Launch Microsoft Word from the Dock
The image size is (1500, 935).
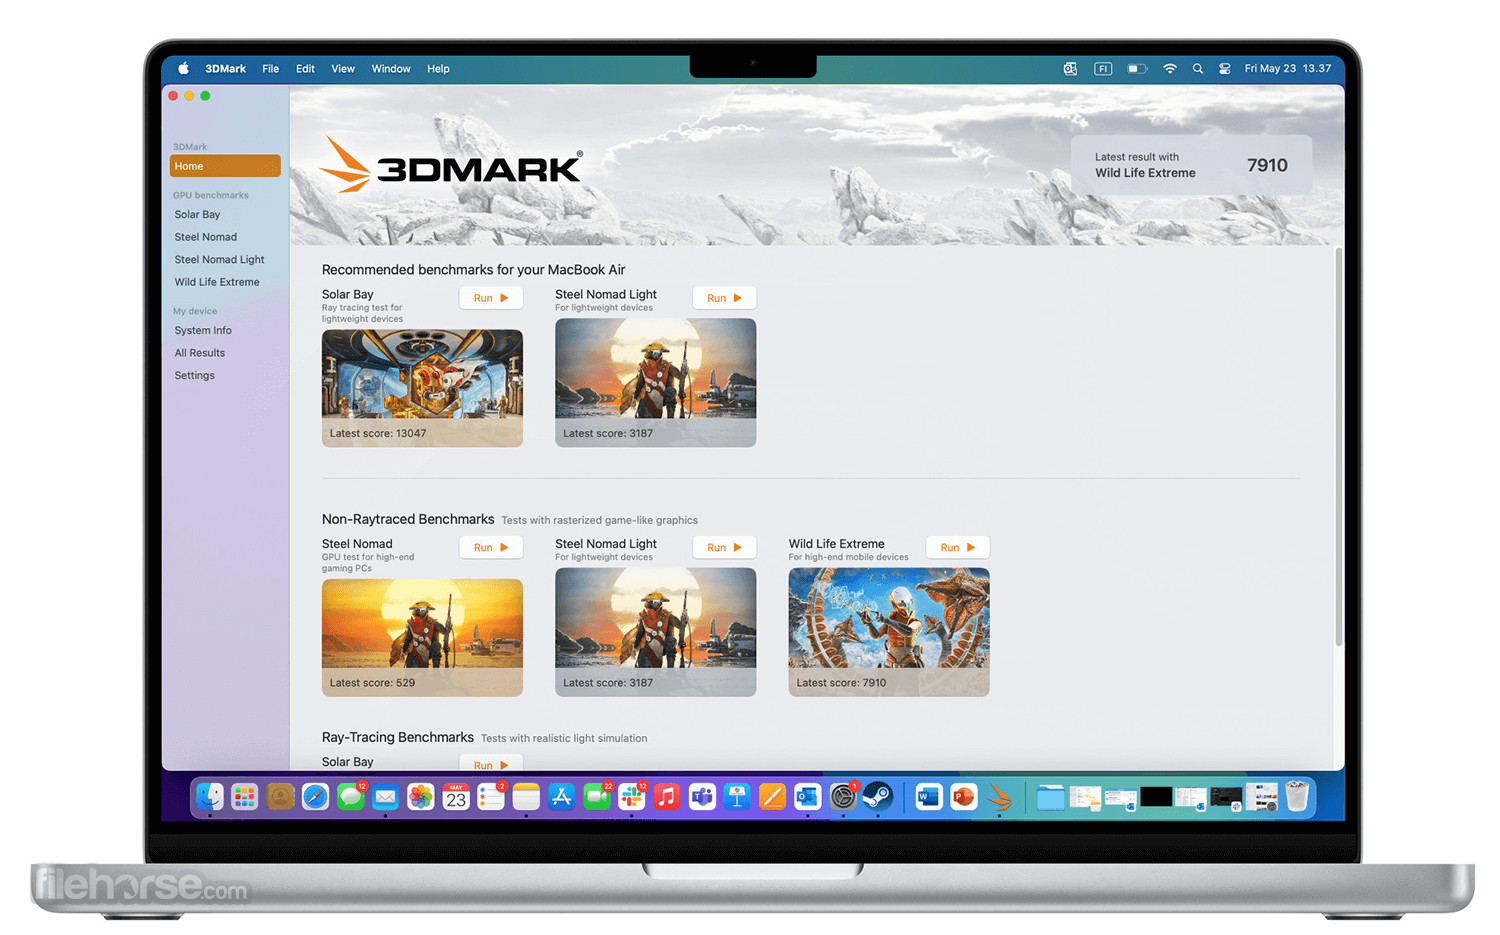pyautogui.click(x=929, y=797)
